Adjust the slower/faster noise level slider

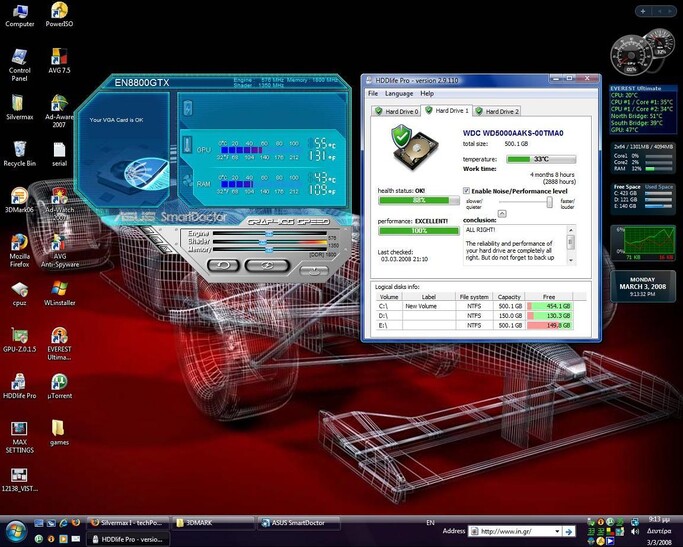[x=549, y=202]
